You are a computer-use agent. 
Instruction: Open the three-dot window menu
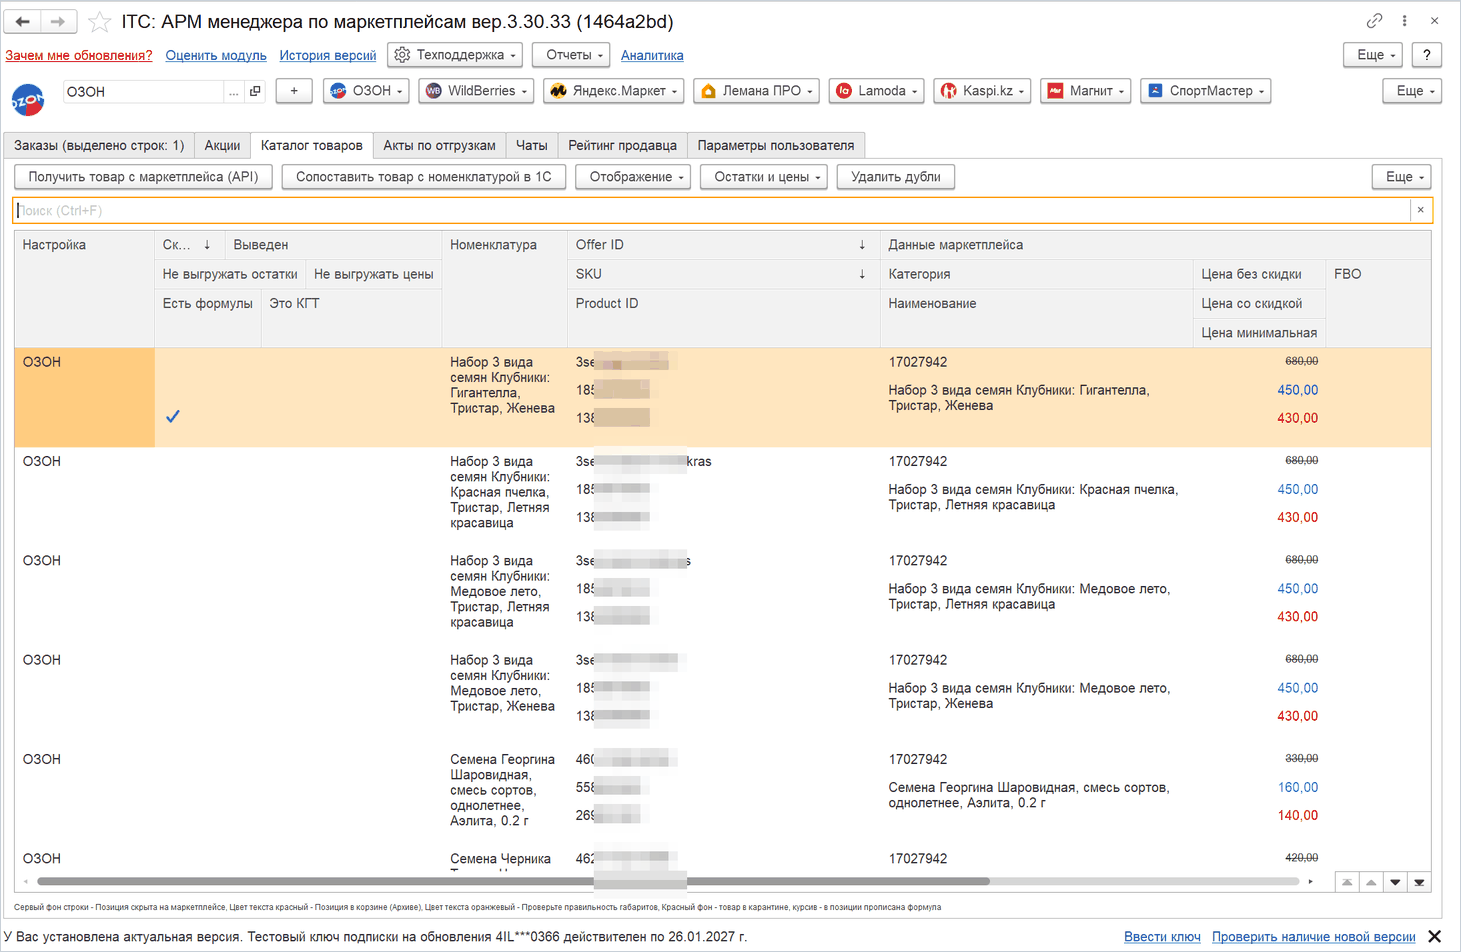tap(1404, 21)
